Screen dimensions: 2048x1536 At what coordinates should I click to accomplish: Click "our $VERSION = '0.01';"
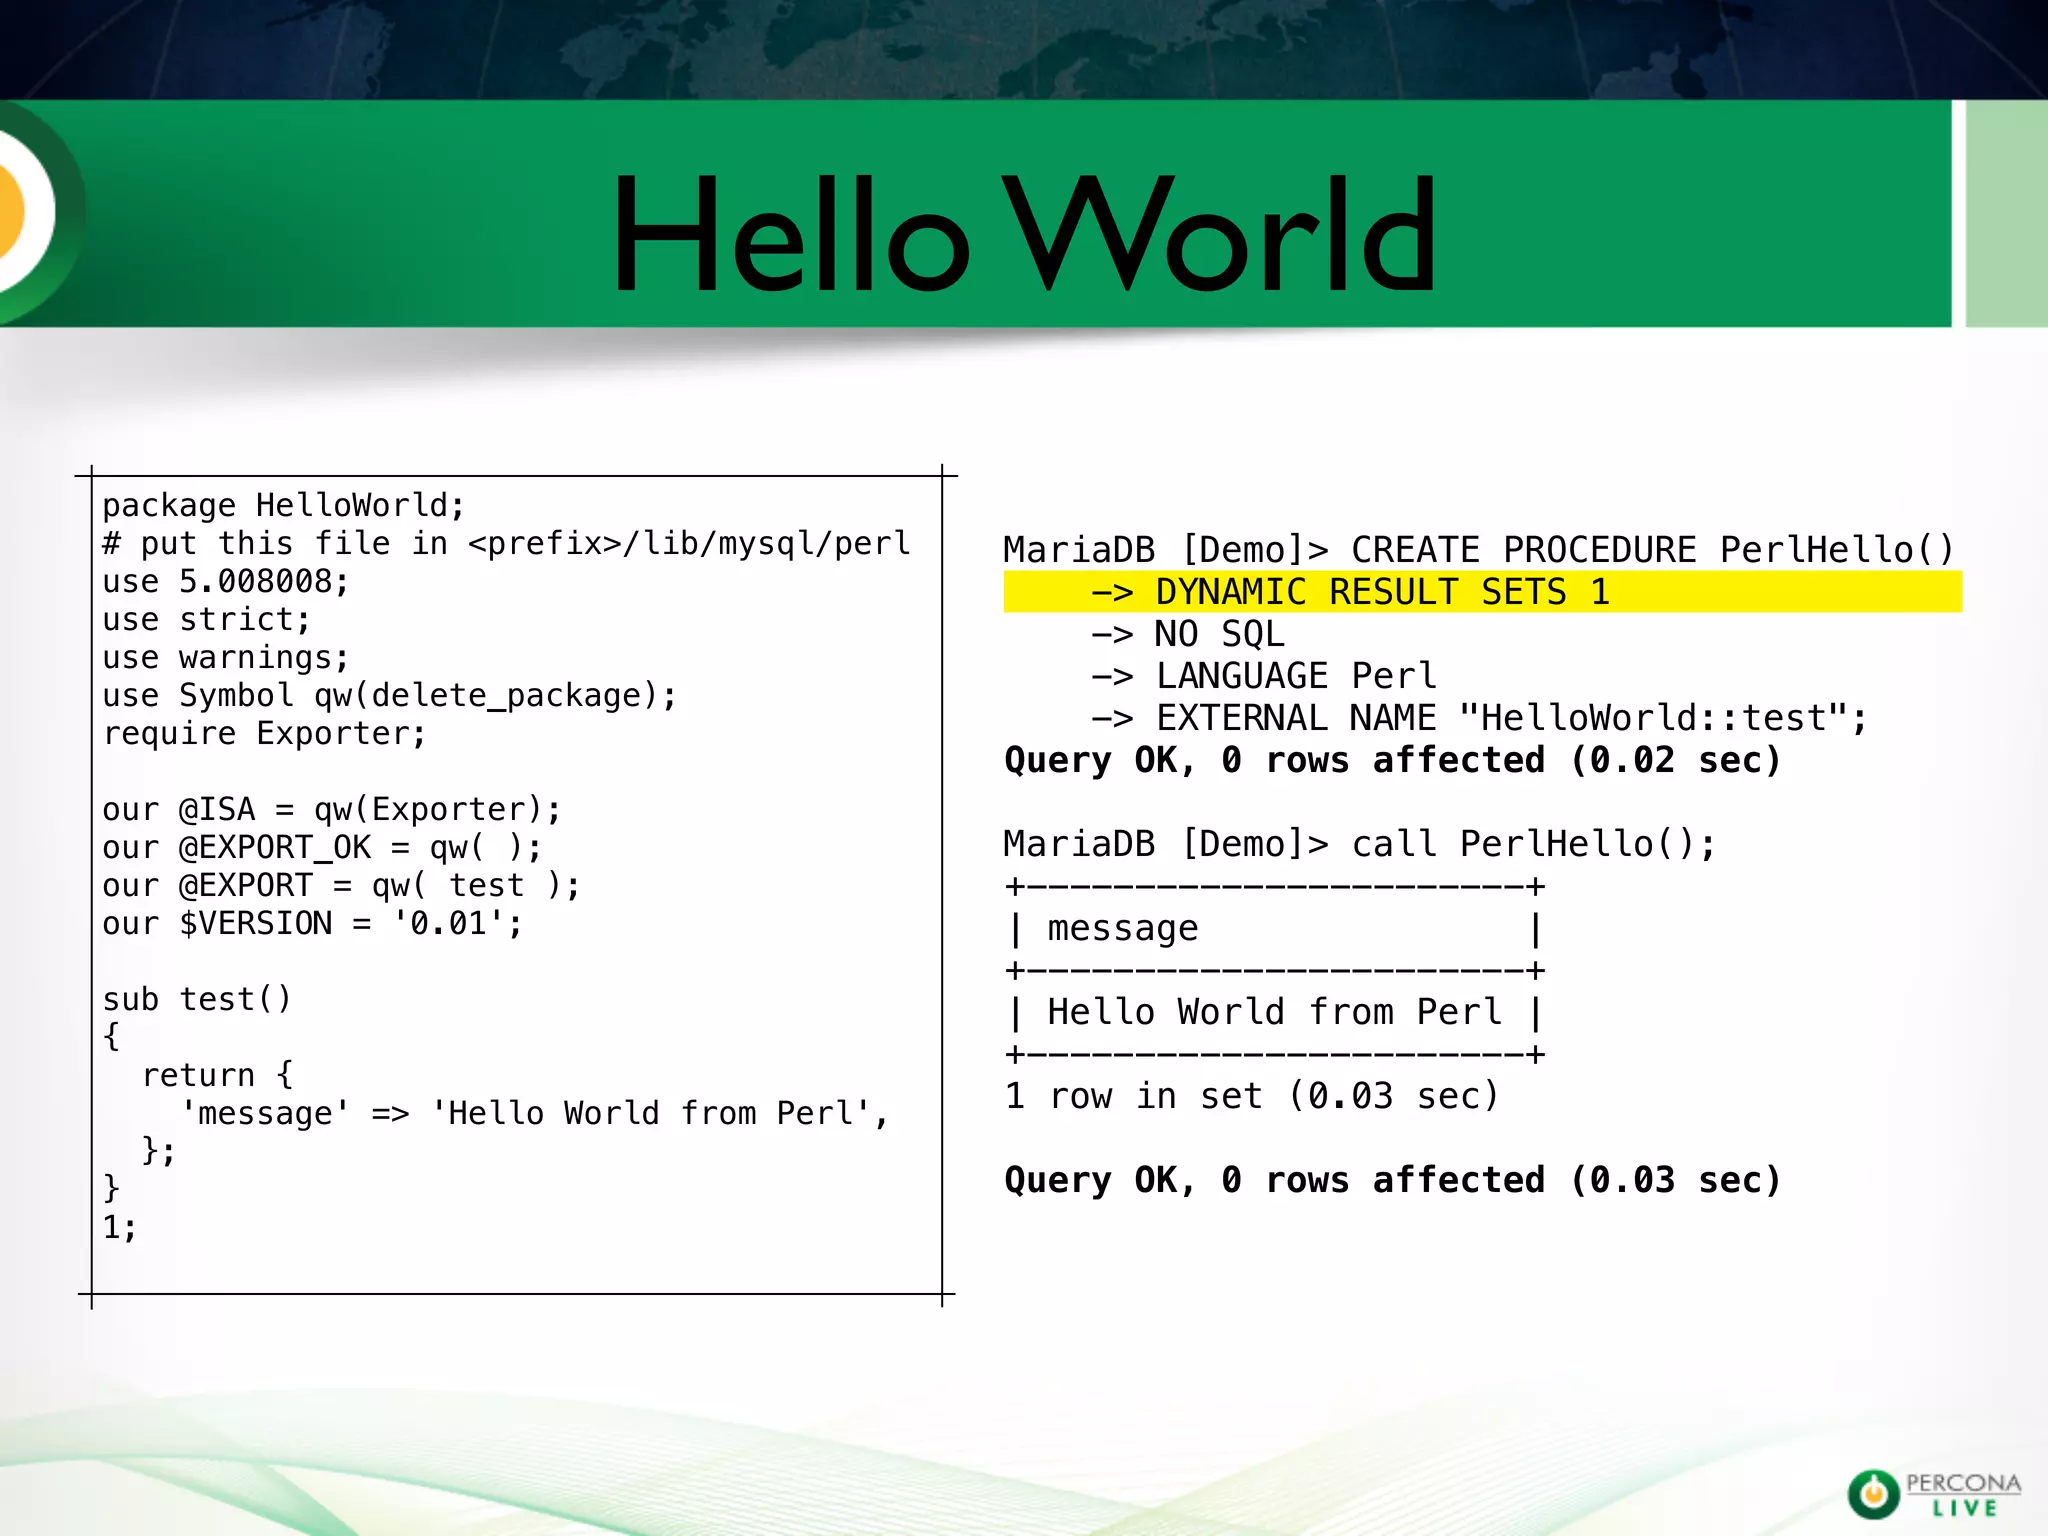click(x=313, y=924)
